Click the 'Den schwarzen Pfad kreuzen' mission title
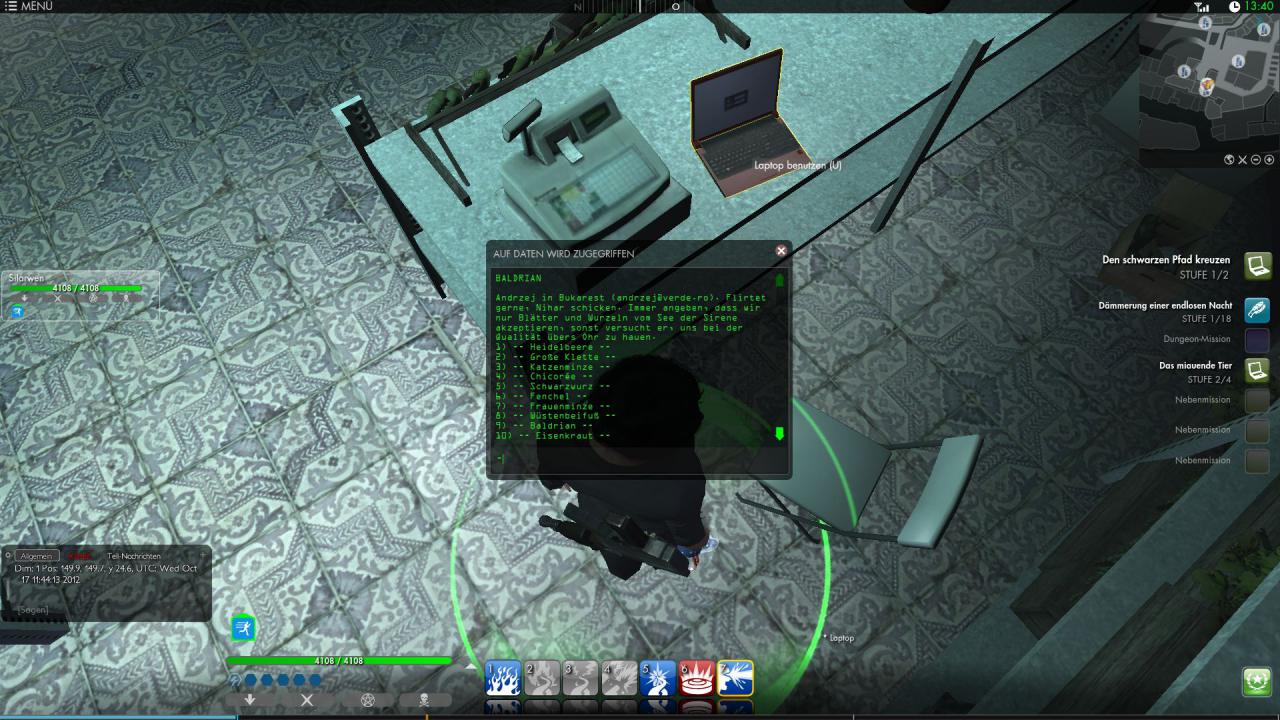Screen dimensions: 1280x720 click(x=1166, y=260)
